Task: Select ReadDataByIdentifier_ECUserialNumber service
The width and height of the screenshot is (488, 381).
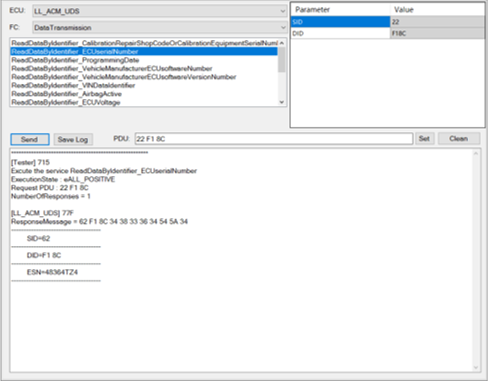Action: point(144,51)
